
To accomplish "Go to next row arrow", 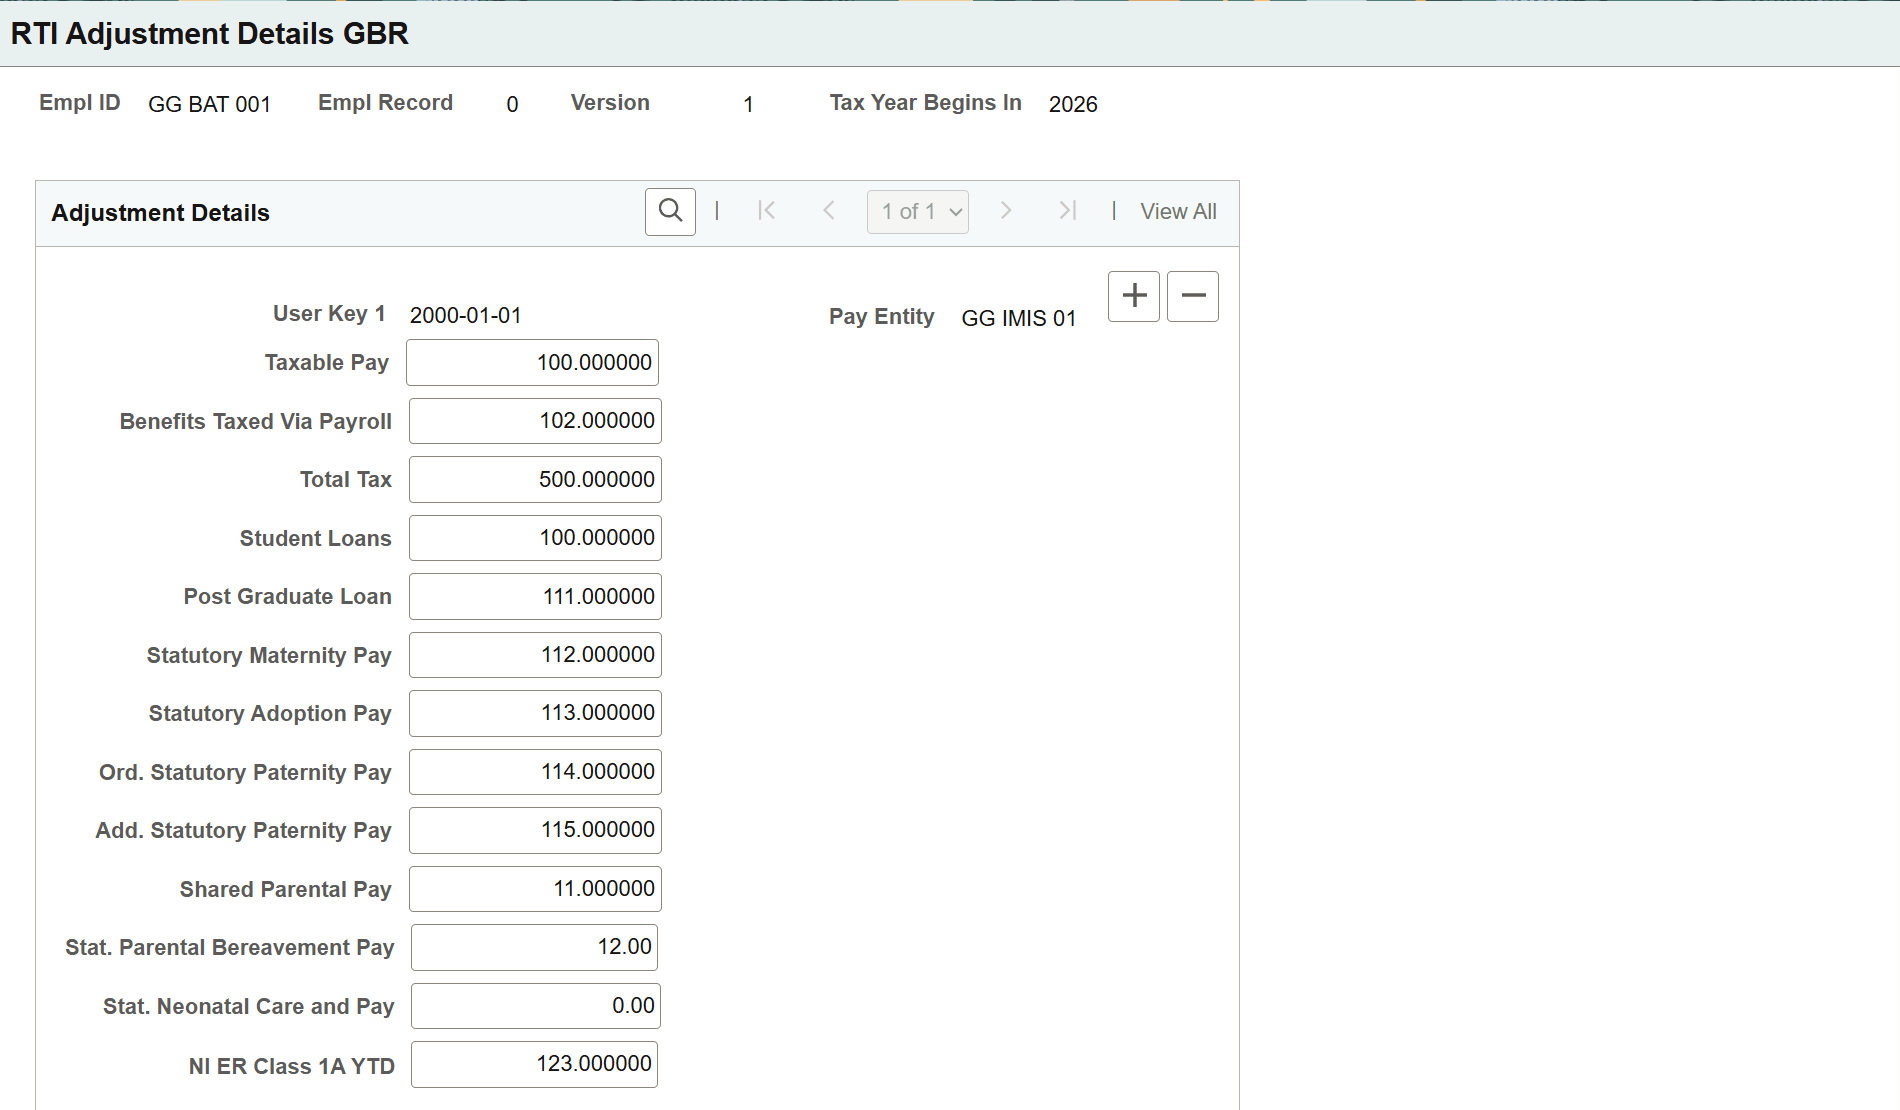I will pyautogui.click(x=1006, y=211).
